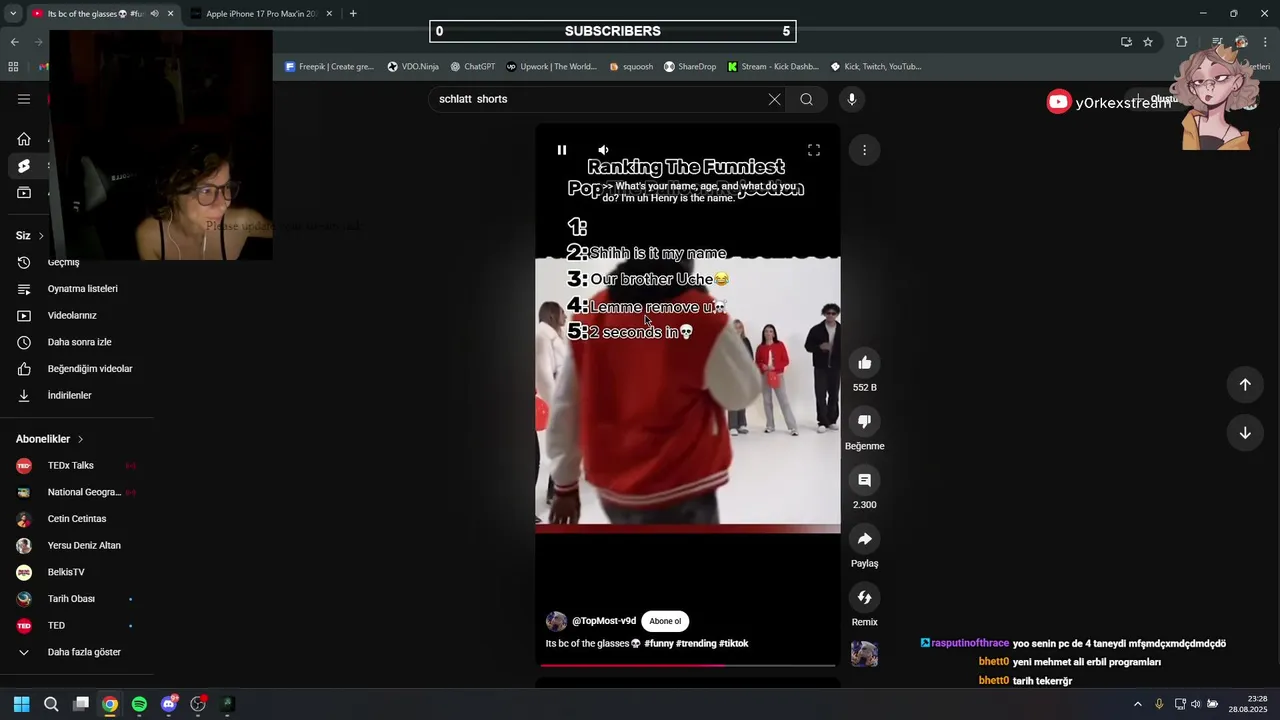
Task: Expand the Abonelikler section
Action: (x=50, y=439)
